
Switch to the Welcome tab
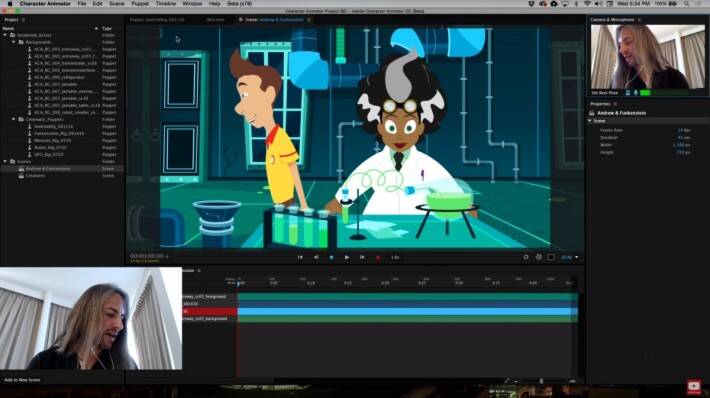pos(215,20)
